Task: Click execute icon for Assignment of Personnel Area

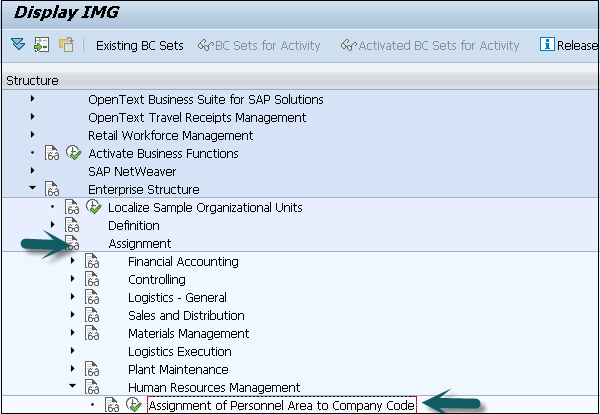Action: (134, 406)
